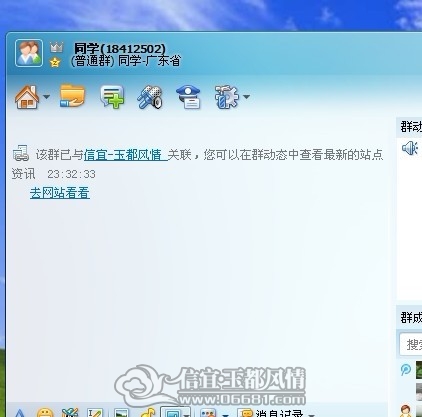Click the 去网站看看 link

point(60,193)
